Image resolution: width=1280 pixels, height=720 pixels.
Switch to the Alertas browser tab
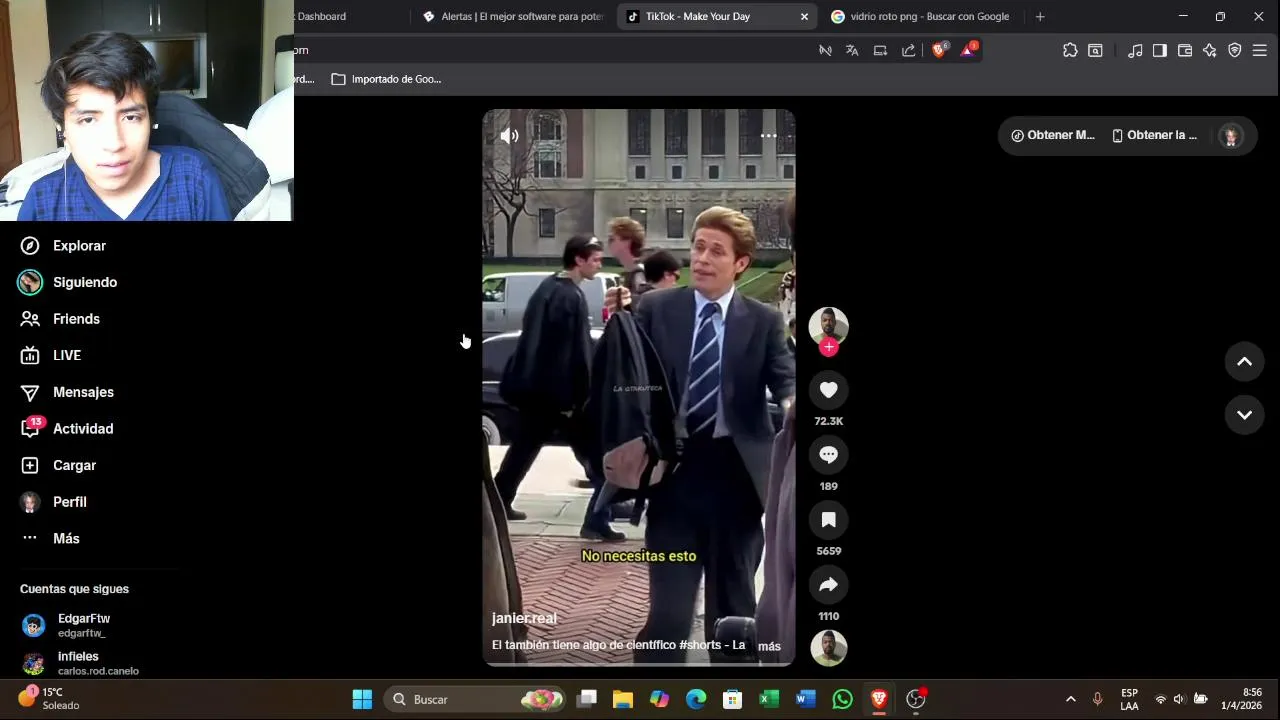coord(513,16)
